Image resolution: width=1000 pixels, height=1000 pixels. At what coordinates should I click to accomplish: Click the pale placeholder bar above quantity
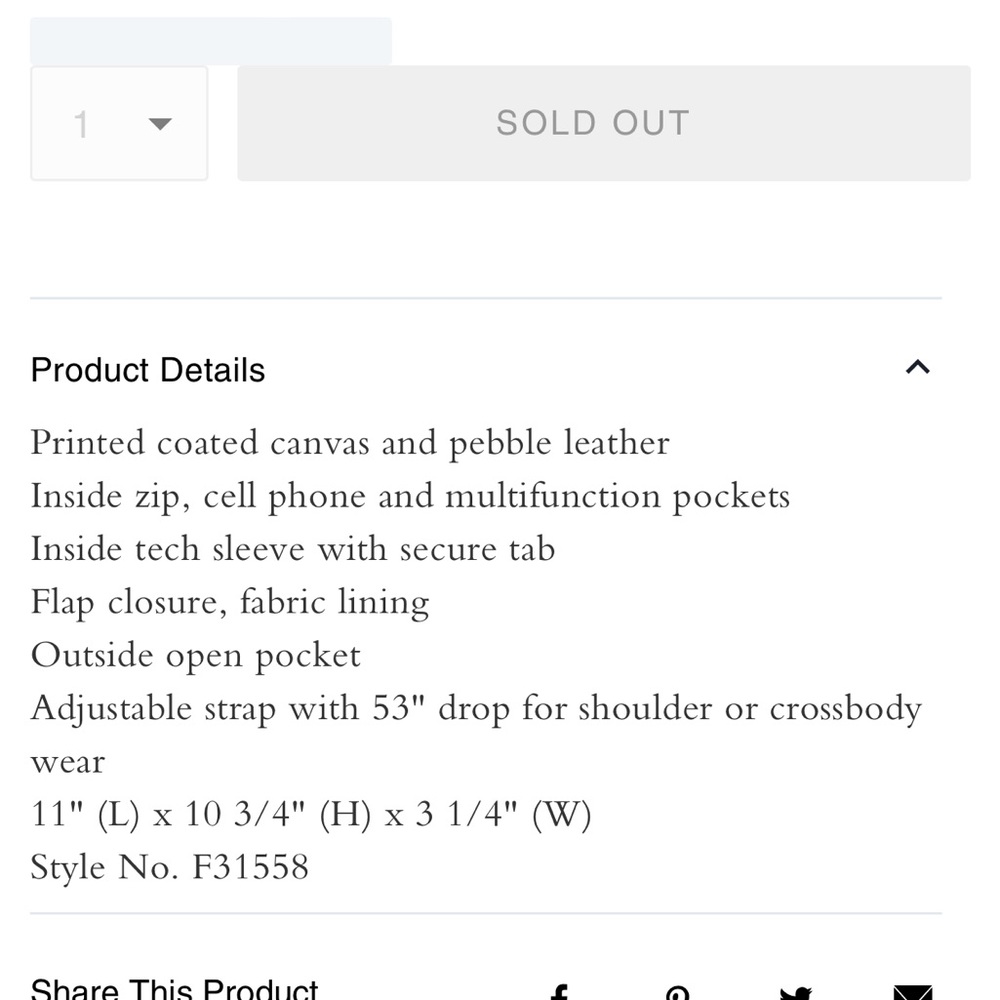coord(211,41)
